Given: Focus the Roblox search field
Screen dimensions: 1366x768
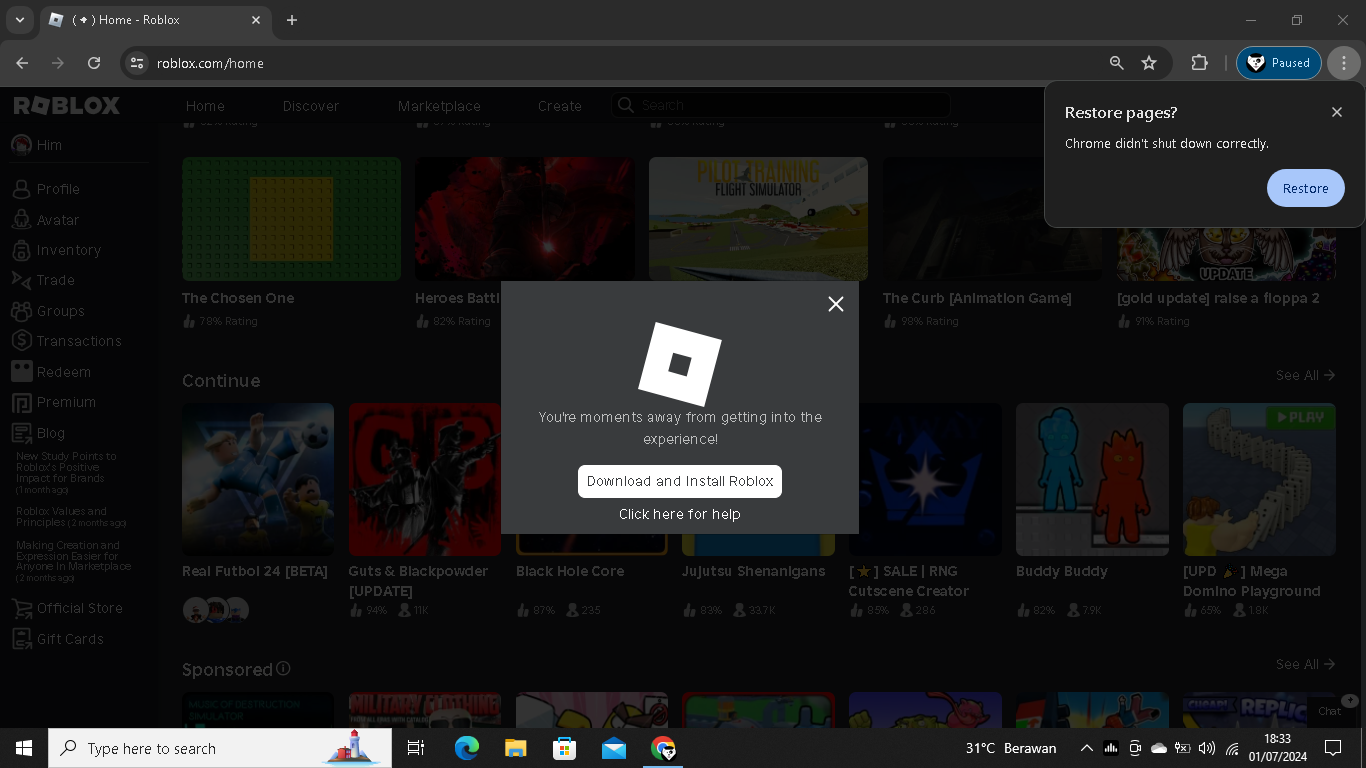Looking at the screenshot, I should (781, 105).
